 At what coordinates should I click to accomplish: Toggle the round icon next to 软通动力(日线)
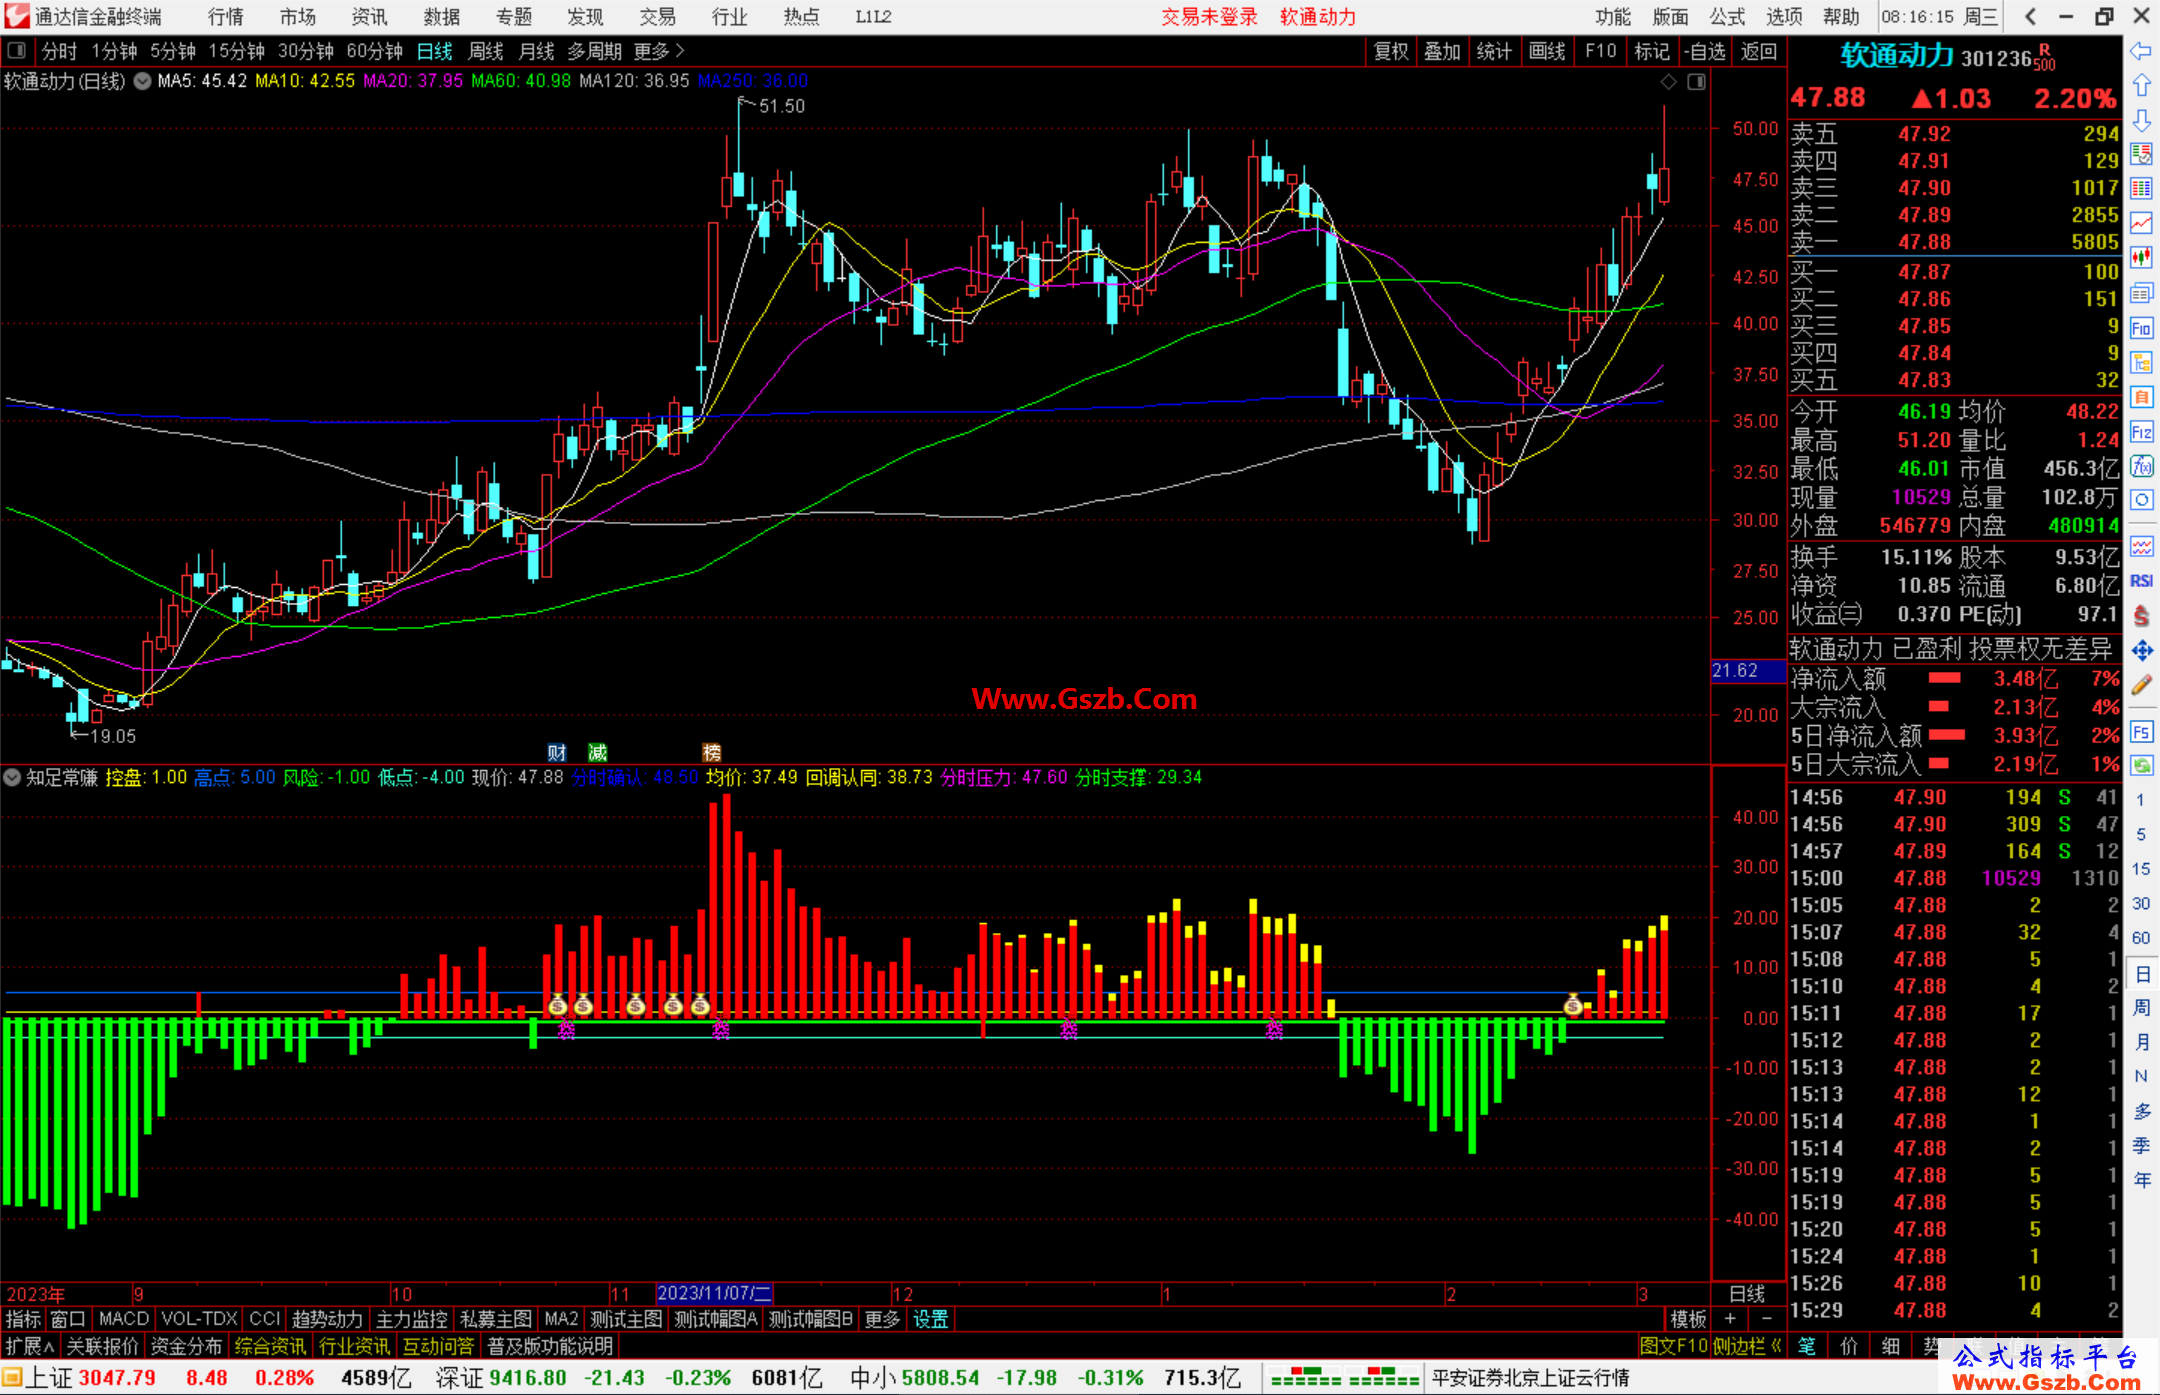[142, 81]
